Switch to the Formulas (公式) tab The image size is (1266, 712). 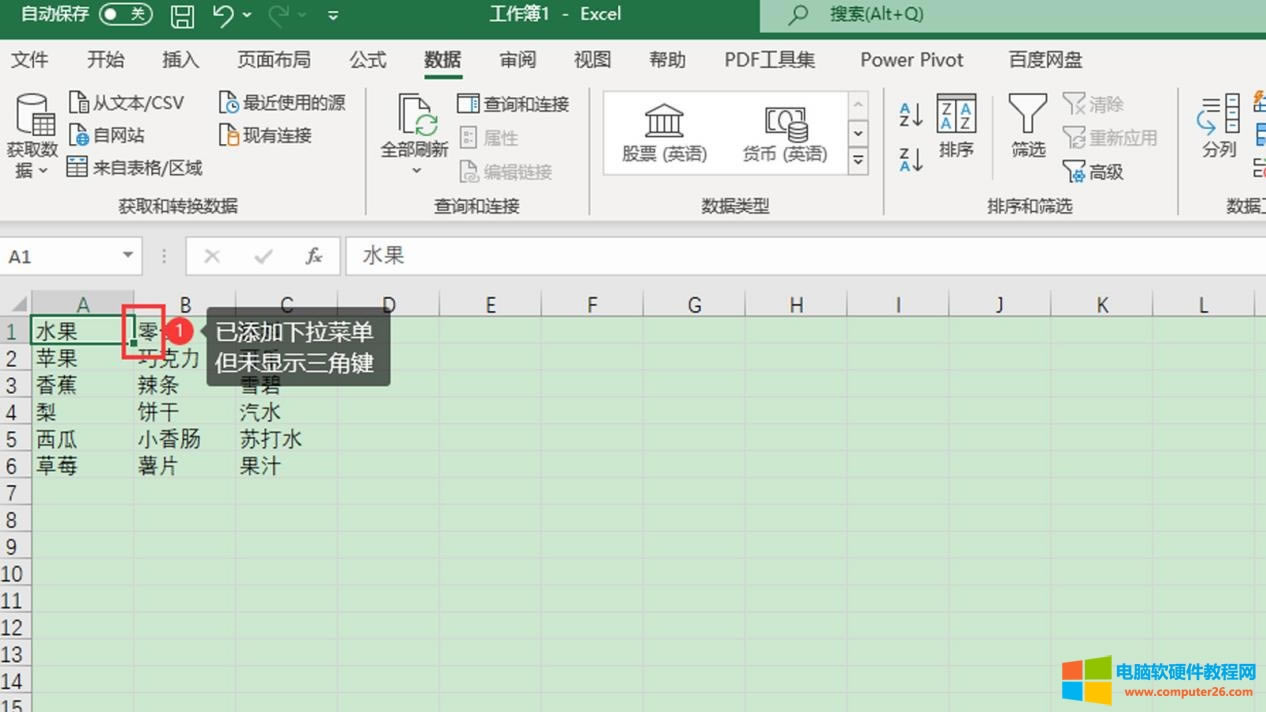(367, 60)
